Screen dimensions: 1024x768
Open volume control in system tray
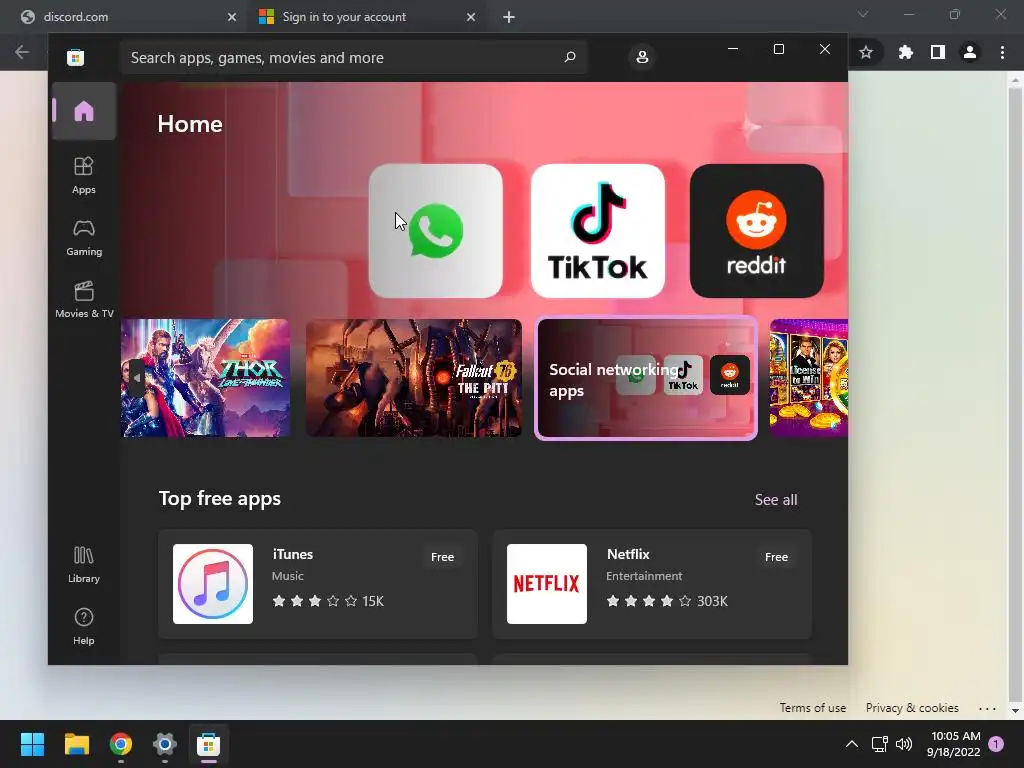(904, 744)
